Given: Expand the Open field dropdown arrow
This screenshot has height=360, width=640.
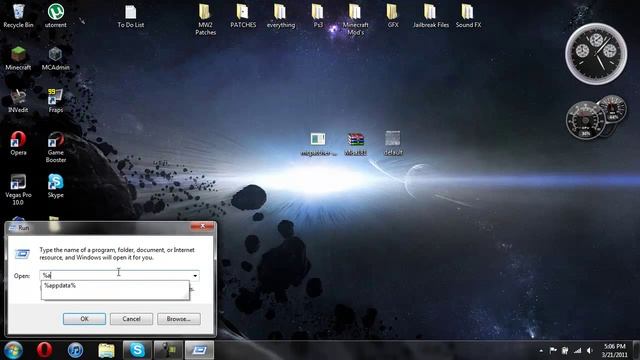Looking at the screenshot, I should [195, 276].
